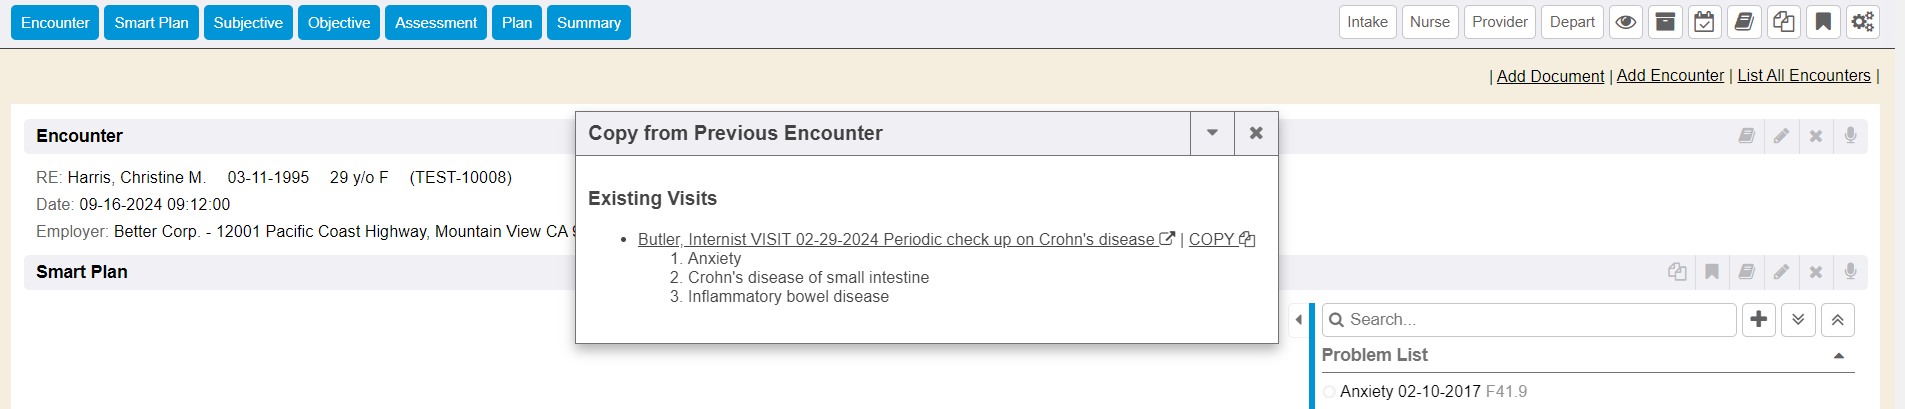
Task: Collapse the Problem List section arrow
Action: (x=1839, y=356)
